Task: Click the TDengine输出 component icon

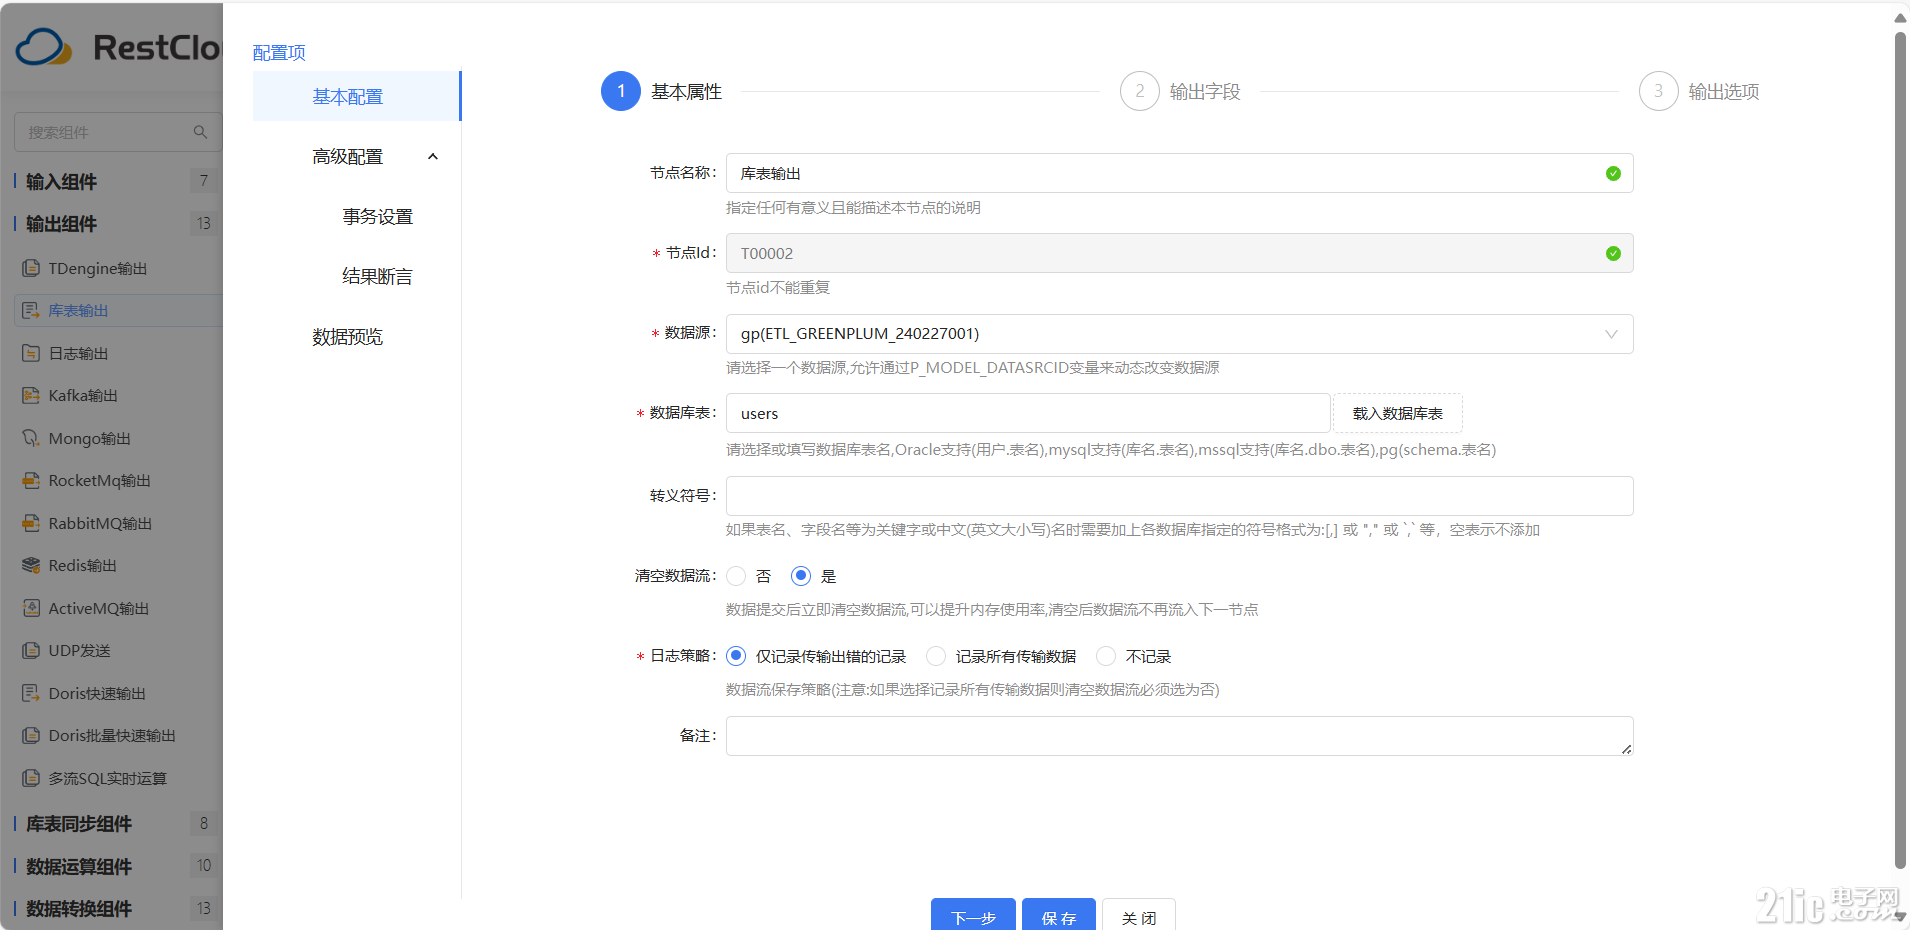Action: pos(31,268)
